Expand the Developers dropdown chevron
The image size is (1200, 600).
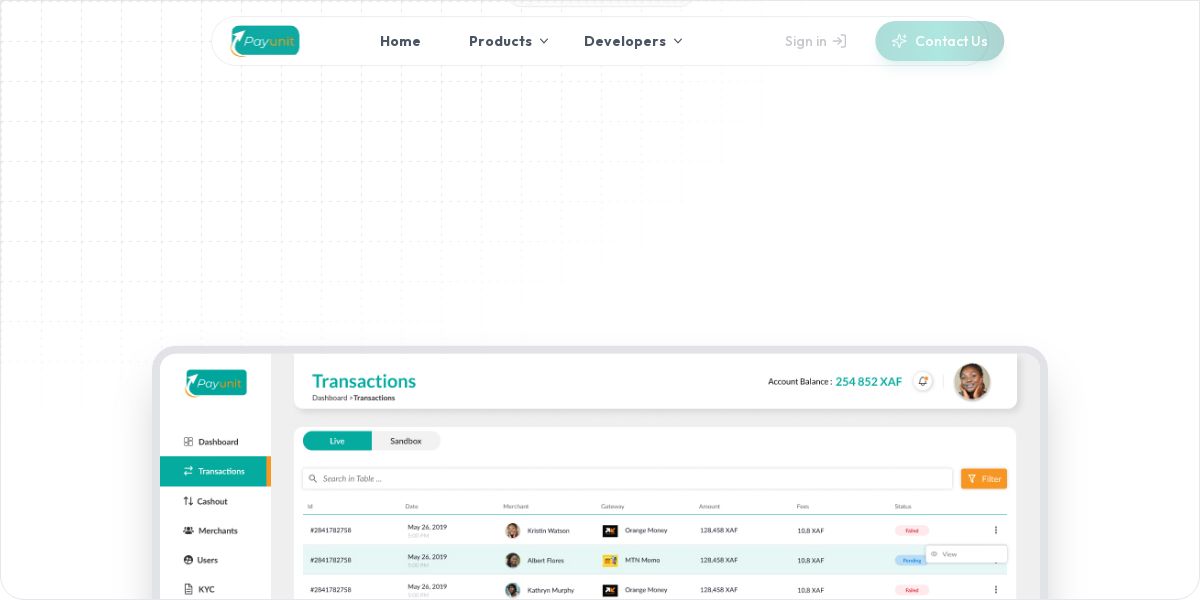(678, 41)
